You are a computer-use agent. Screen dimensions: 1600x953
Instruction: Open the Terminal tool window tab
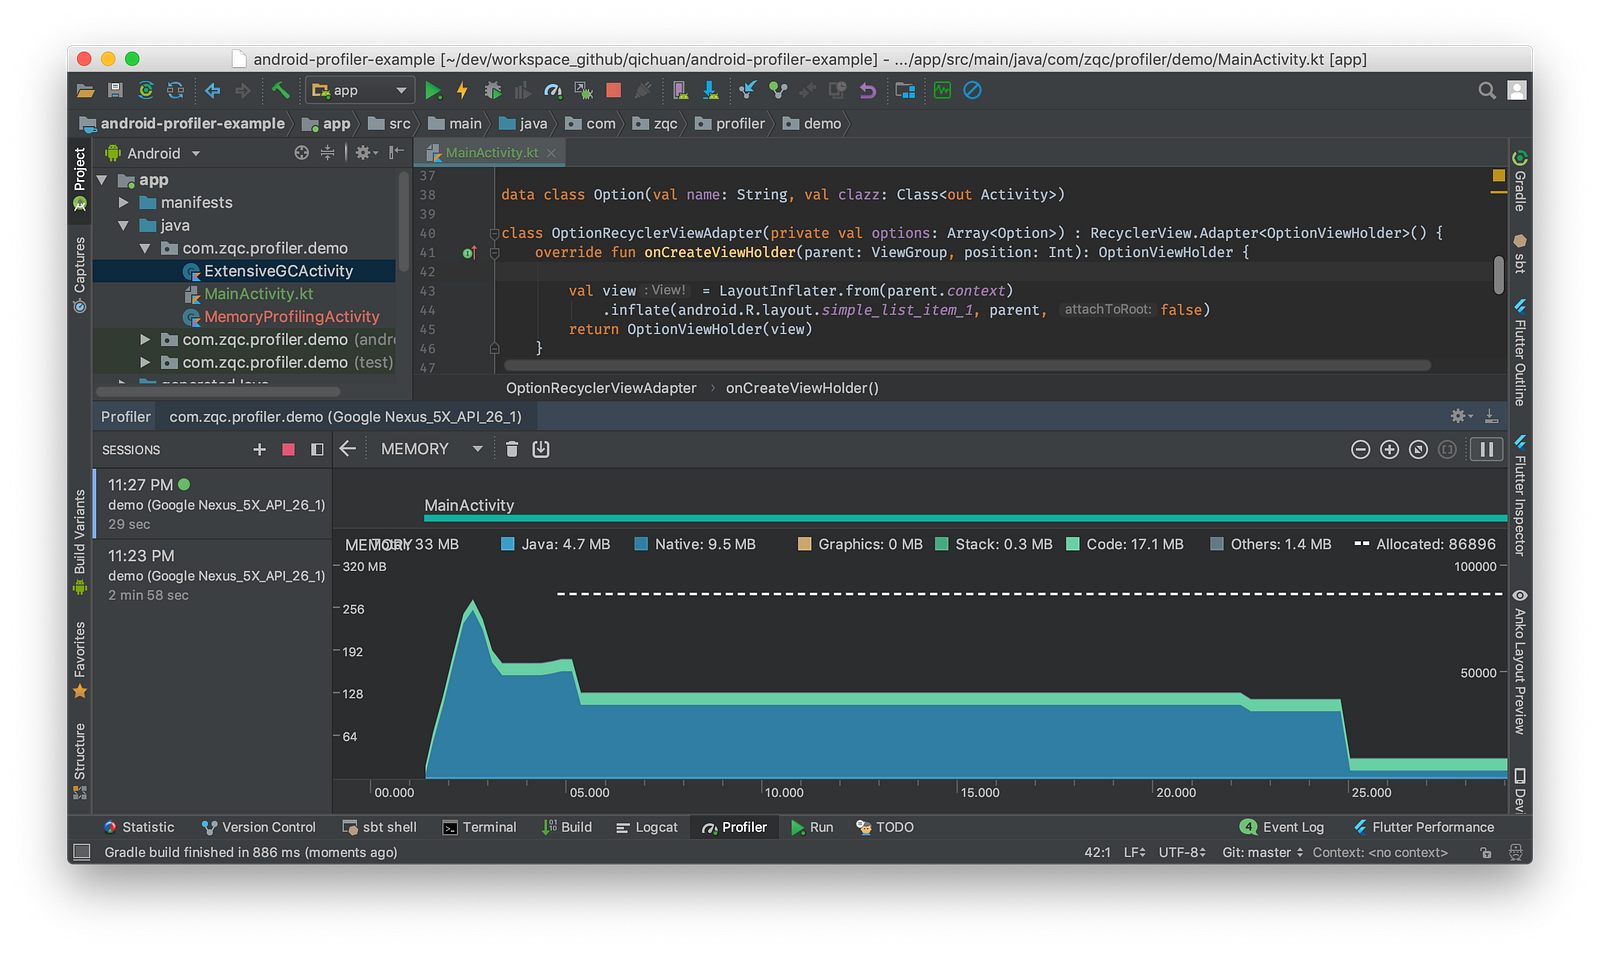480,827
